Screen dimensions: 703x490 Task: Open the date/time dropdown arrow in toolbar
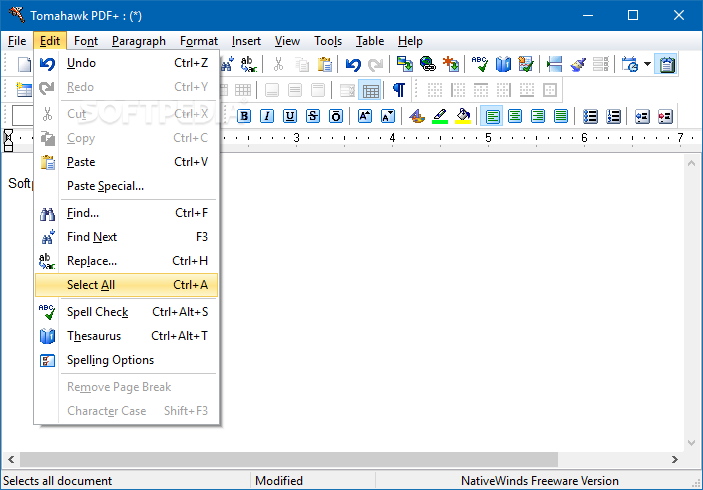(x=647, y=64)
